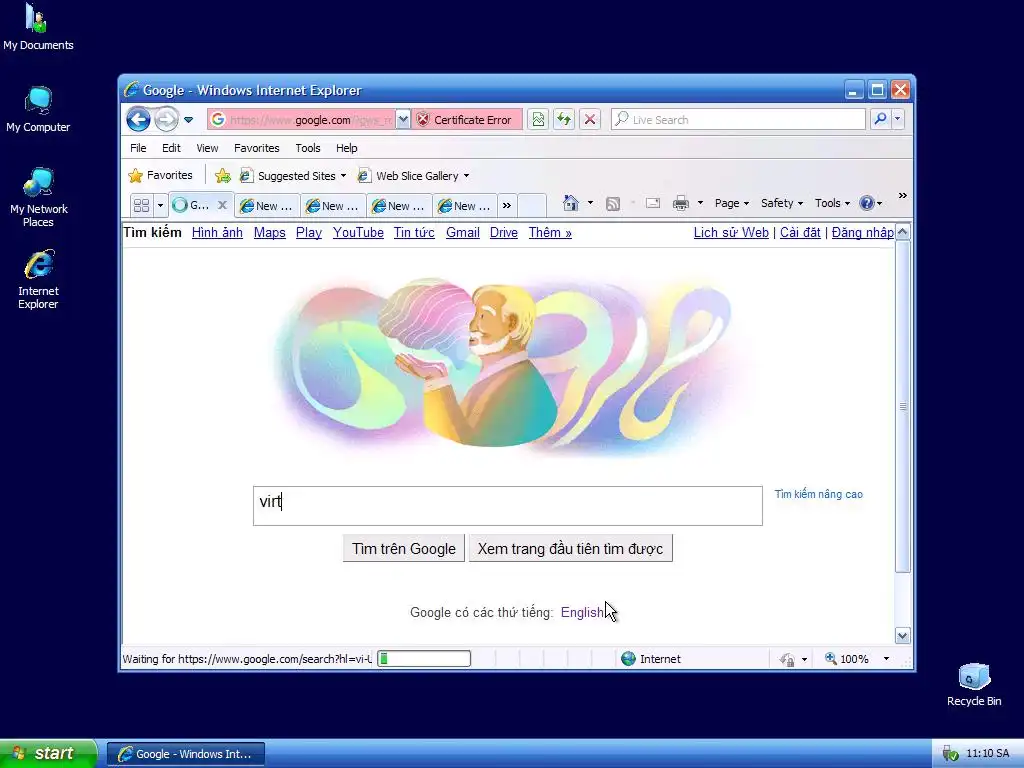1024x768 pixels.
Task: Click the Google doodle image
Action: tap(509, 366)
